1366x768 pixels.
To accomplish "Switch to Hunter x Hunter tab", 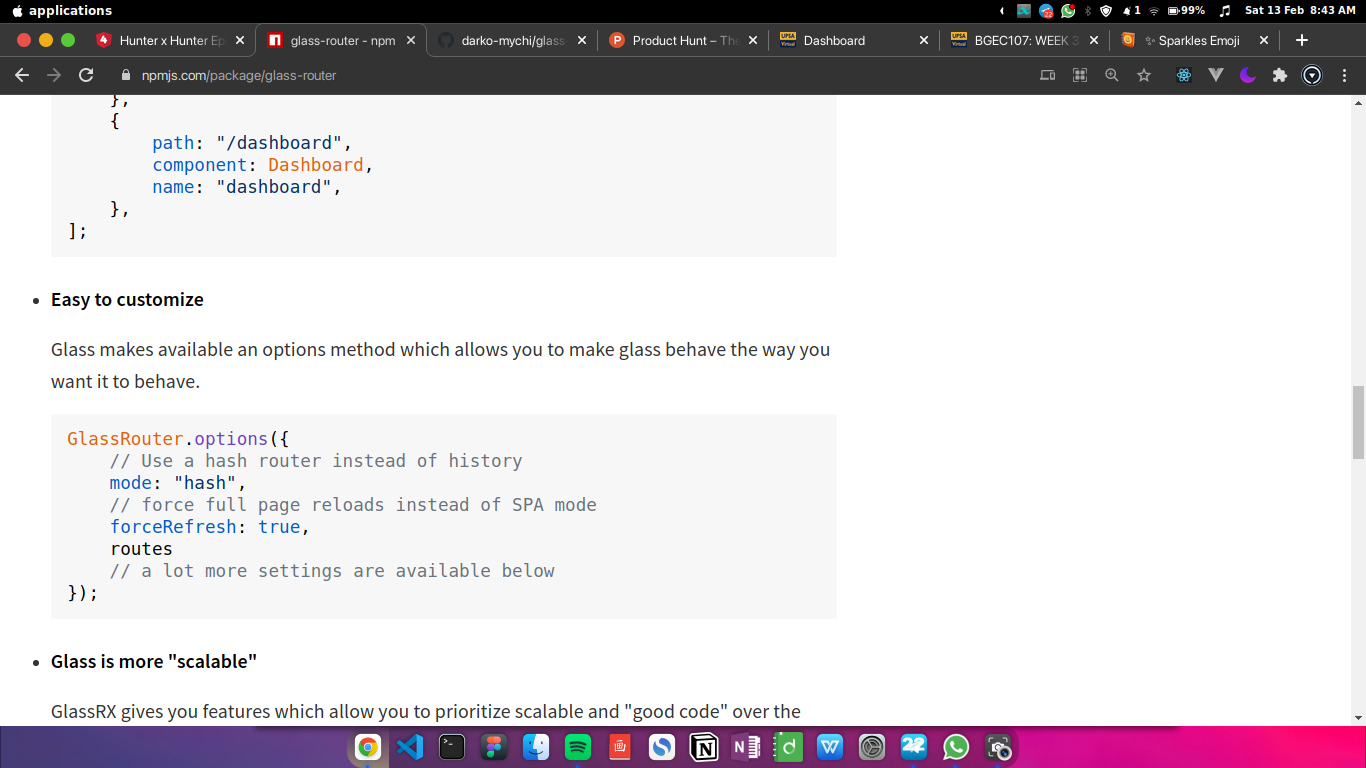I will pyautogui.click(x=170, y=41).
